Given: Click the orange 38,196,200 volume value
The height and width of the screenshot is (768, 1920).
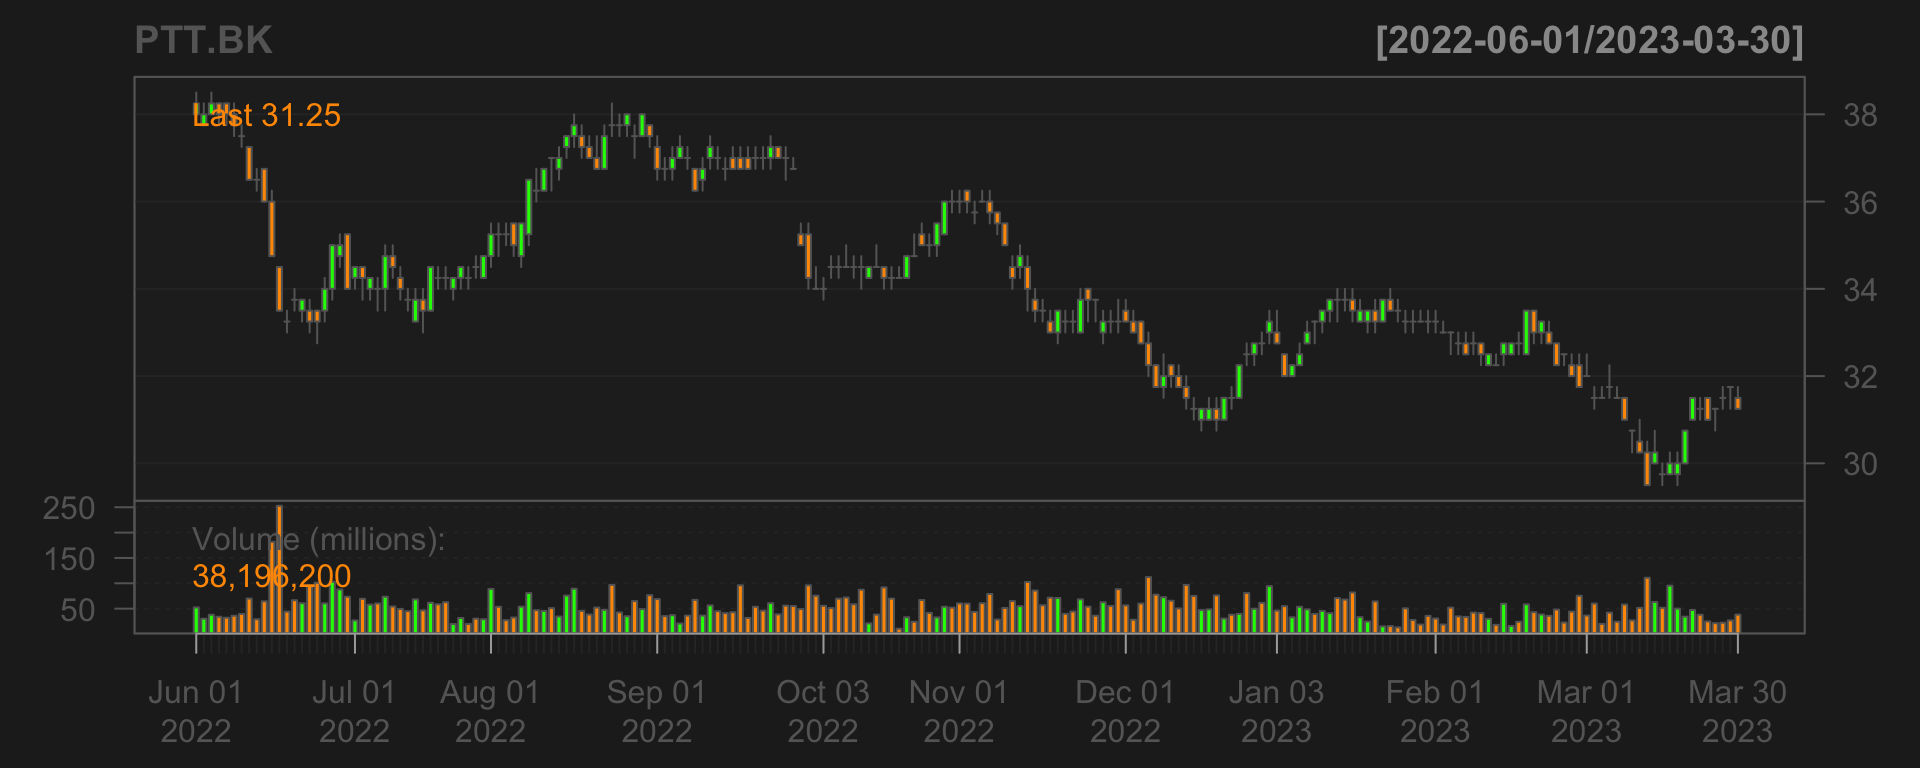Looking at the screenshot, I should (271, 576).
